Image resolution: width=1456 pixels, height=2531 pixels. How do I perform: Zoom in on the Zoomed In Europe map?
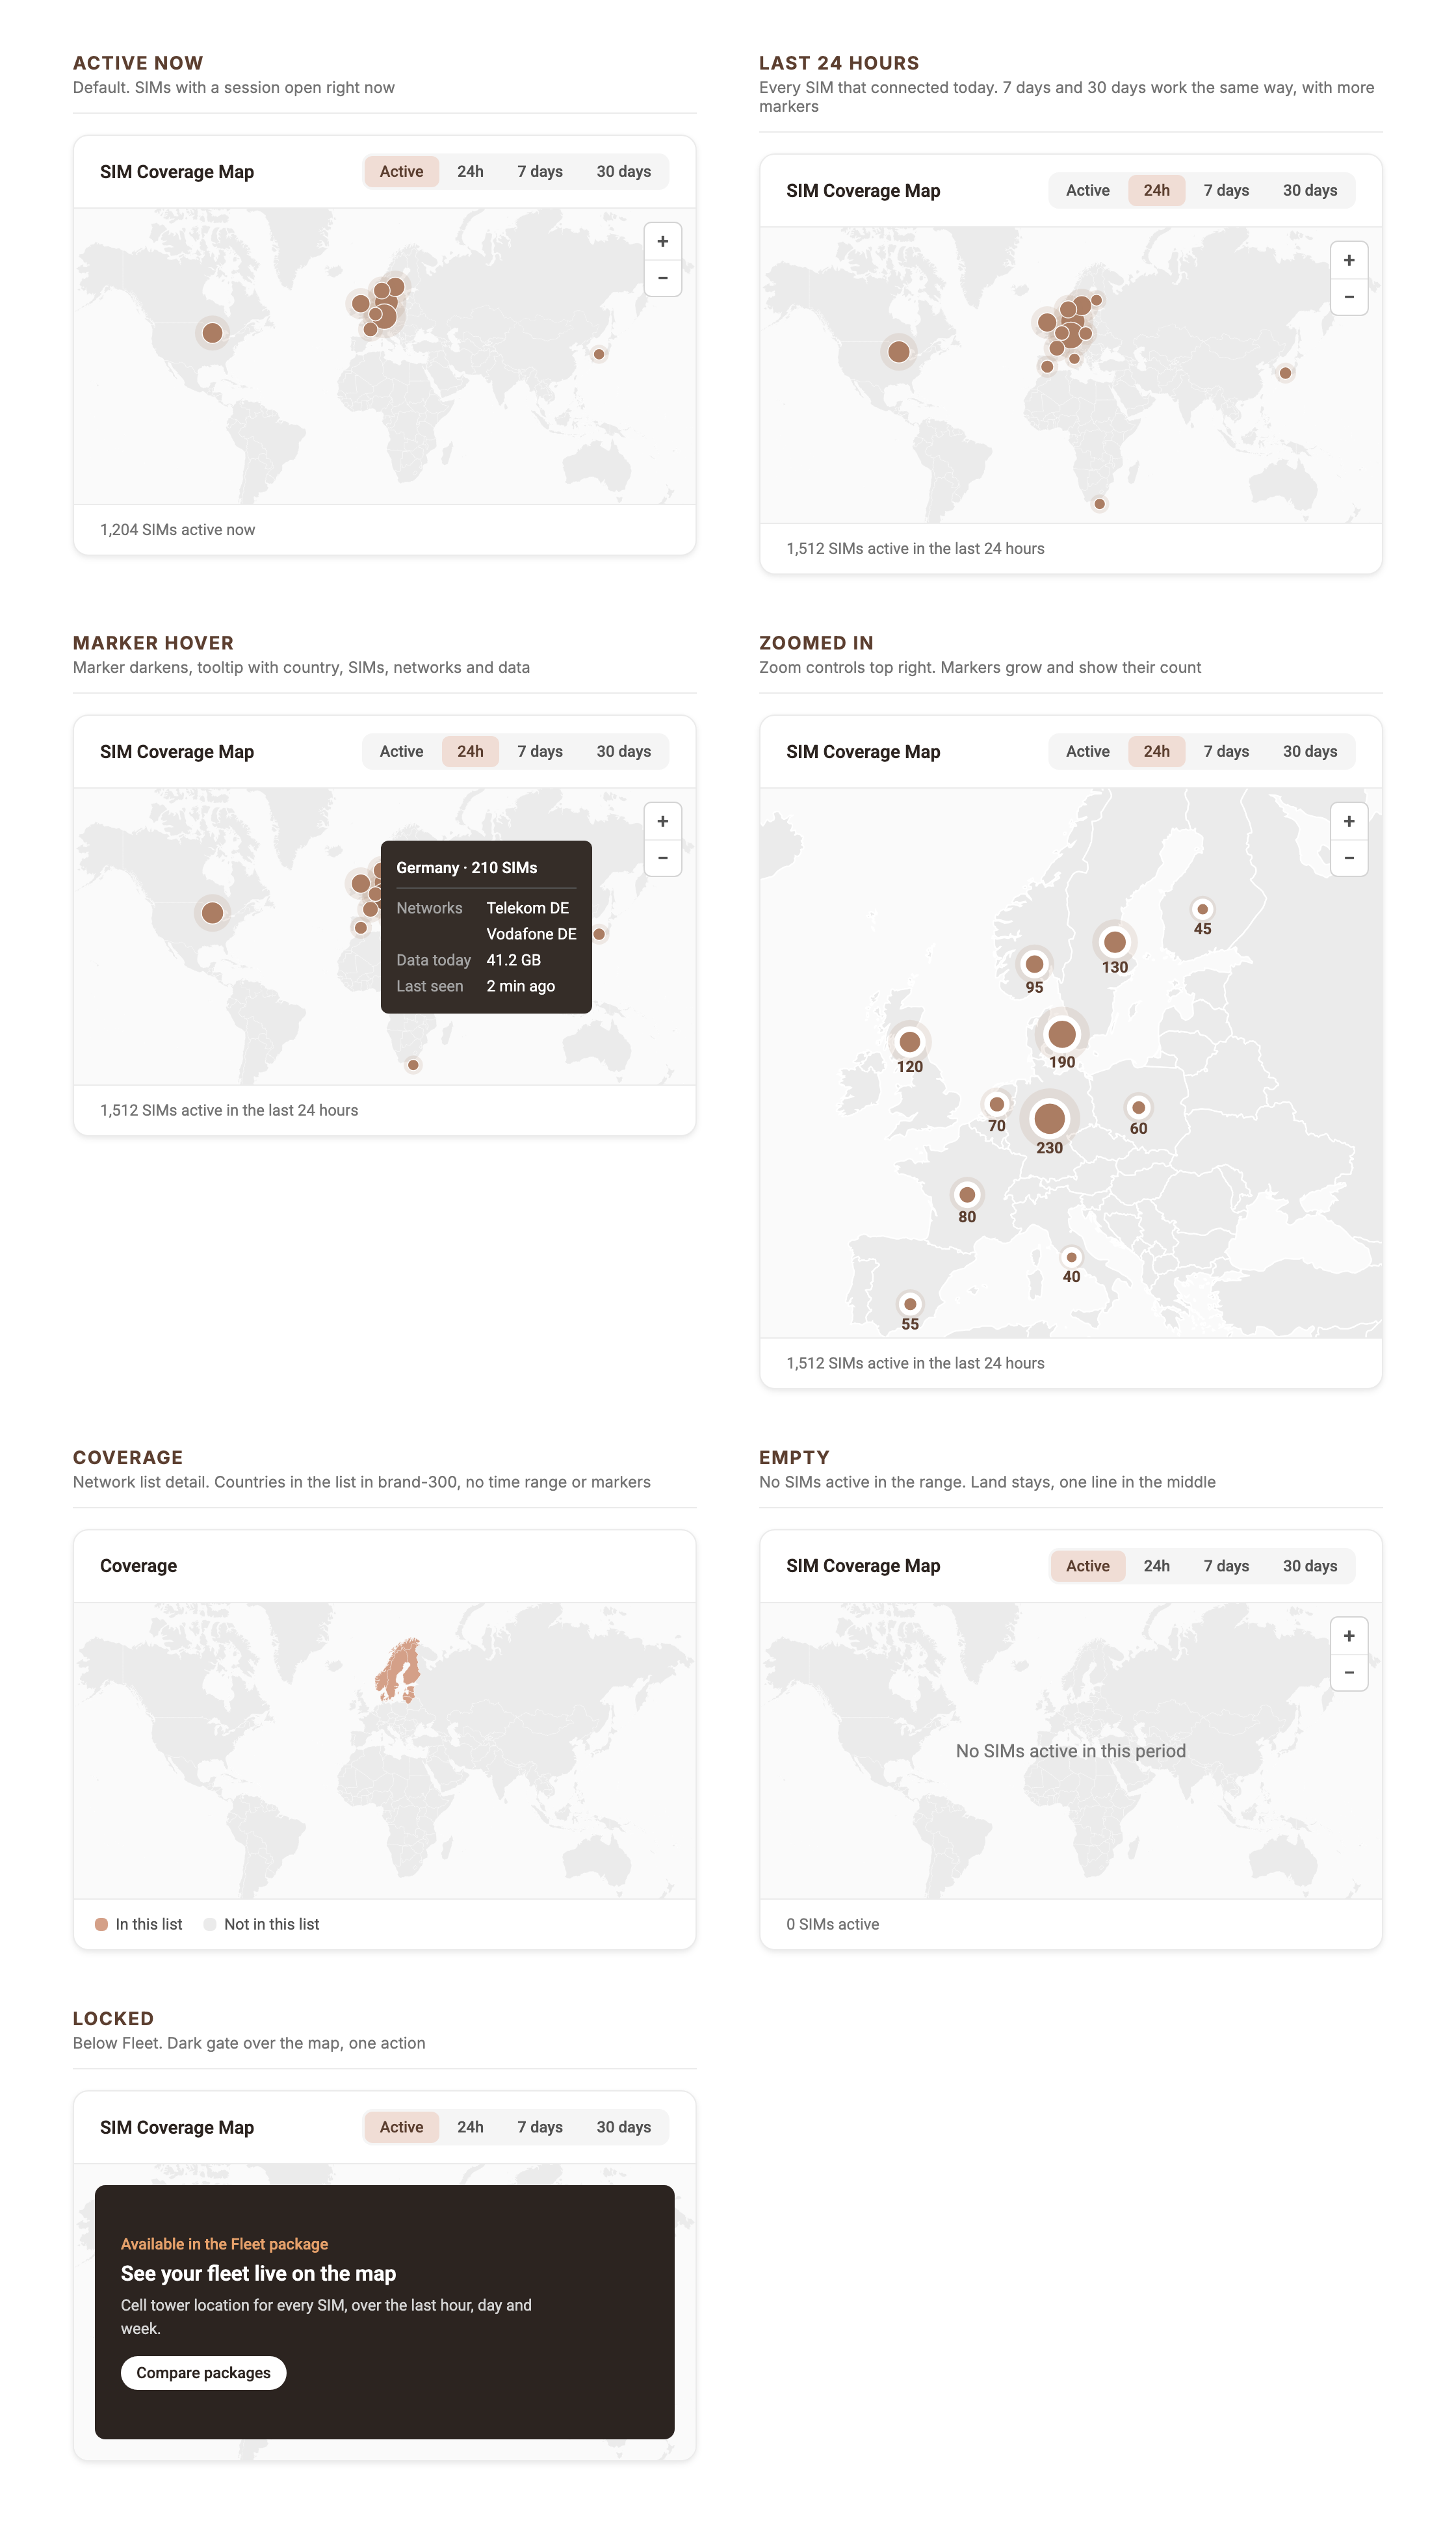pos(1349,821)
